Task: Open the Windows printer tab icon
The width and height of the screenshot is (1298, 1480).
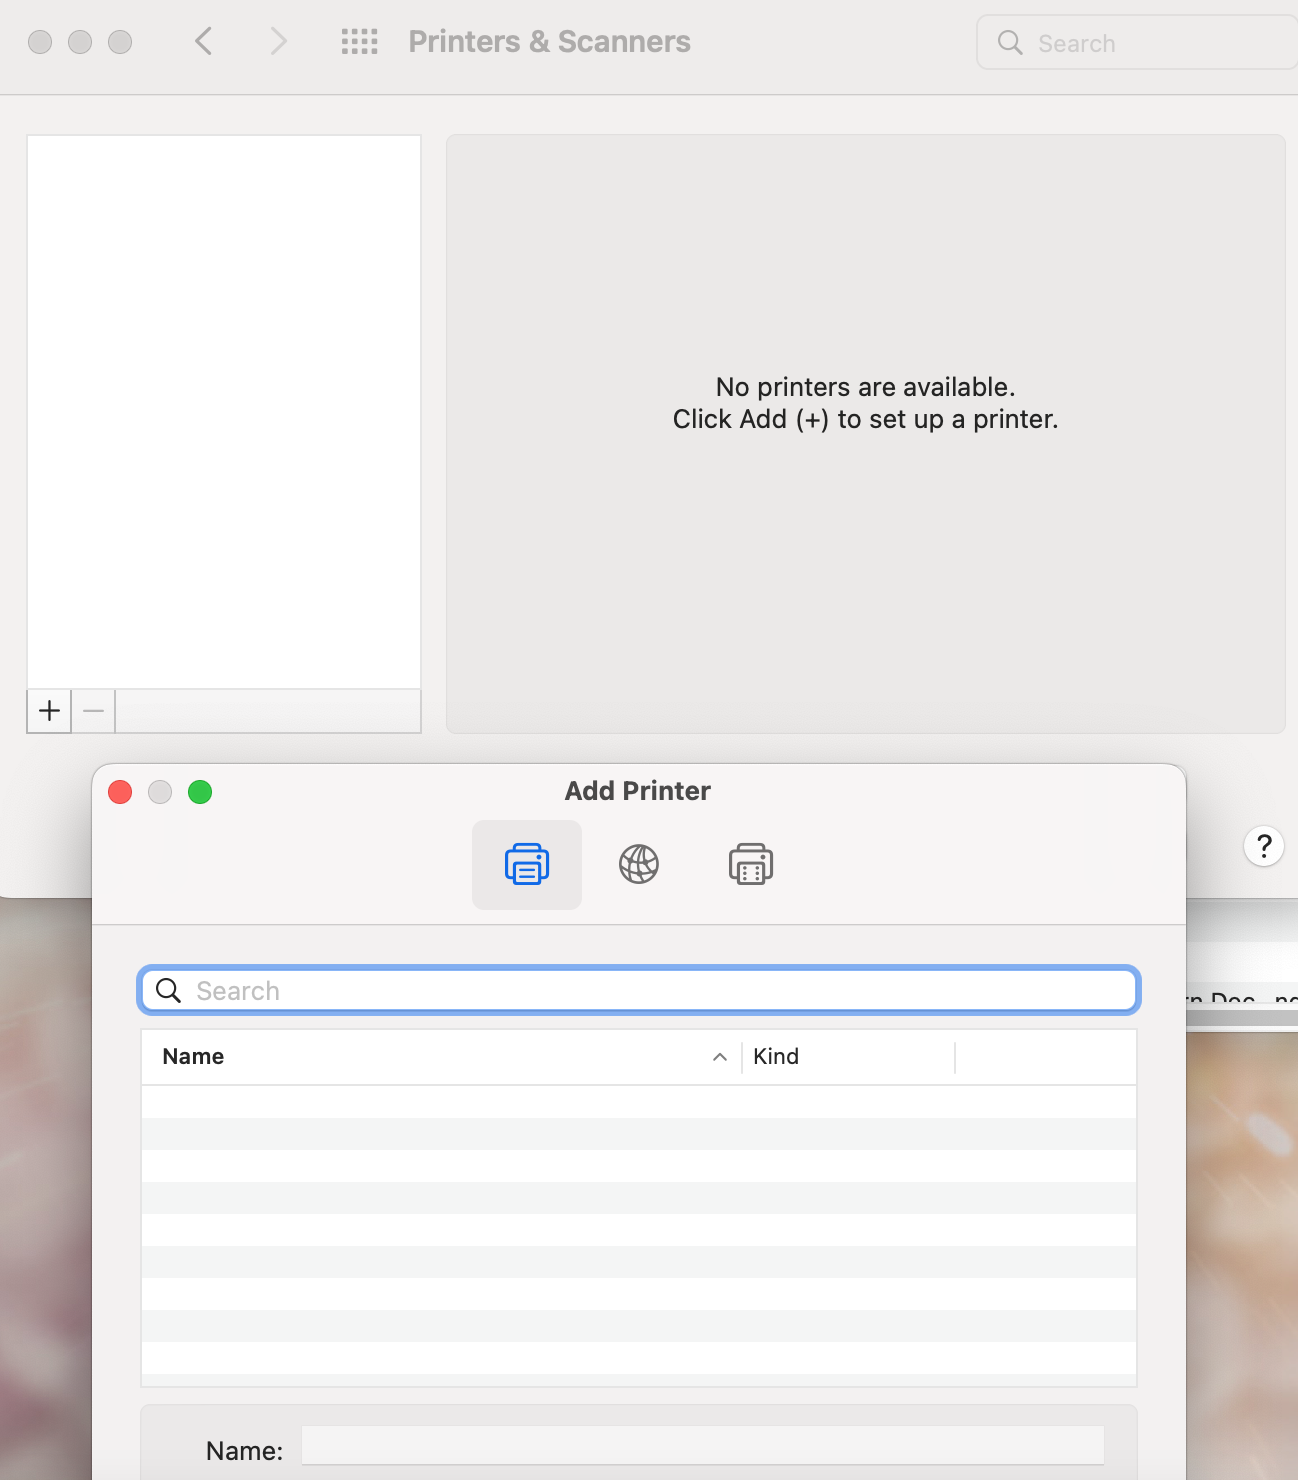Action: [750, 865]
